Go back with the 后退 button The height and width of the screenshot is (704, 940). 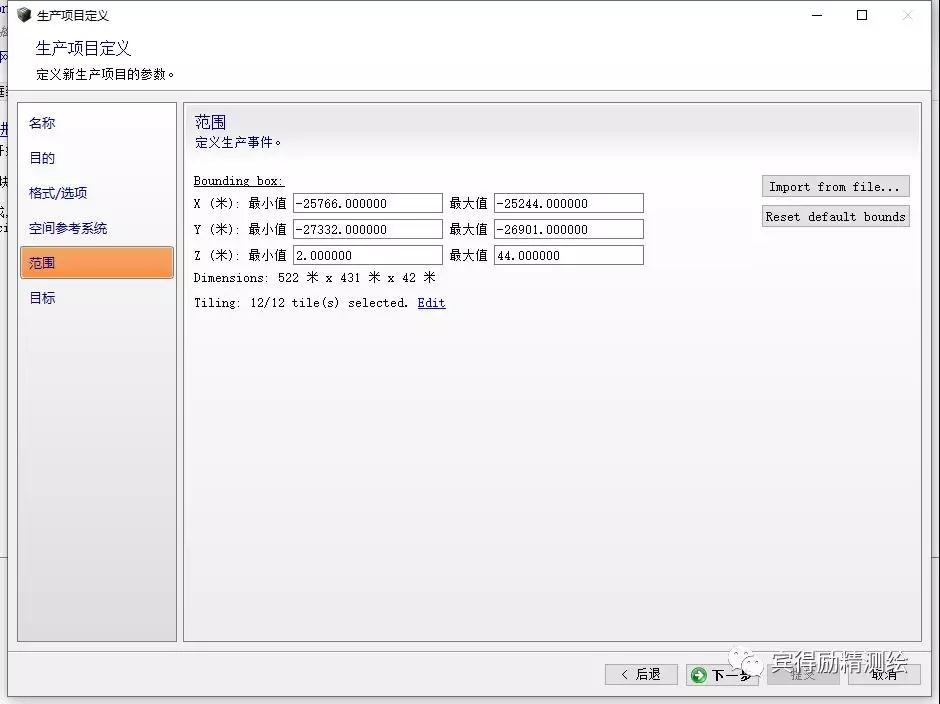[641, 675]
